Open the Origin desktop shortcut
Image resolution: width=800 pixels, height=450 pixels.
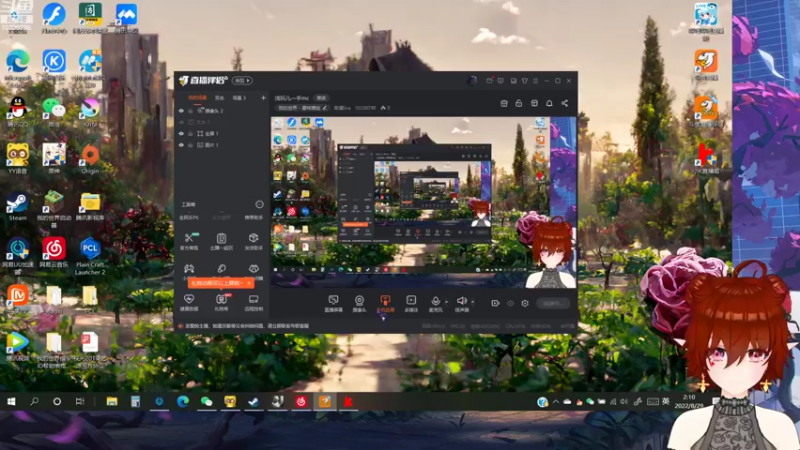[x=90, y=160]
